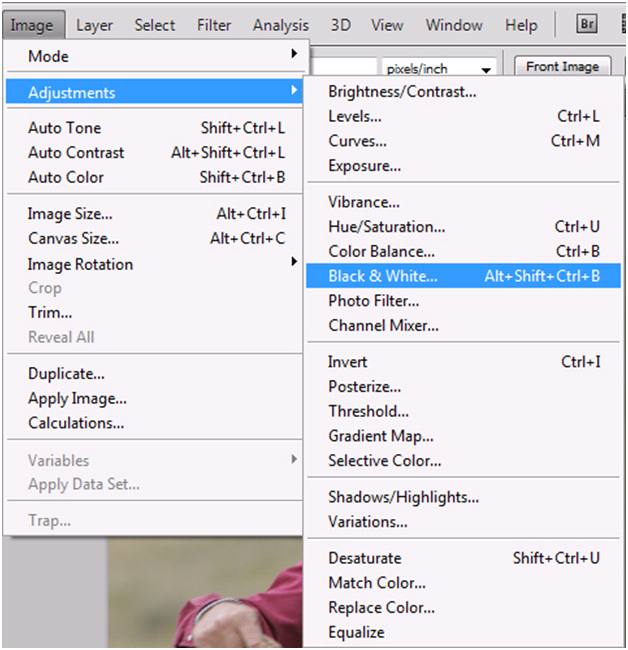Open the Analysis menu
The image size is (628, 650).
pos(281,25)
